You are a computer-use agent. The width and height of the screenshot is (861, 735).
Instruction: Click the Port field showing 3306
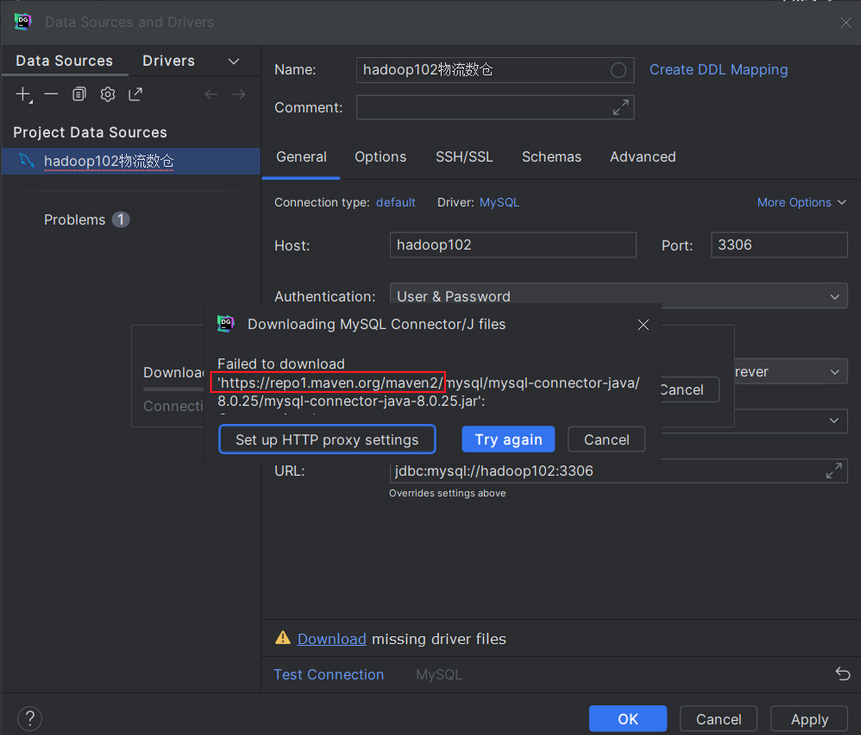click(779, 245)
